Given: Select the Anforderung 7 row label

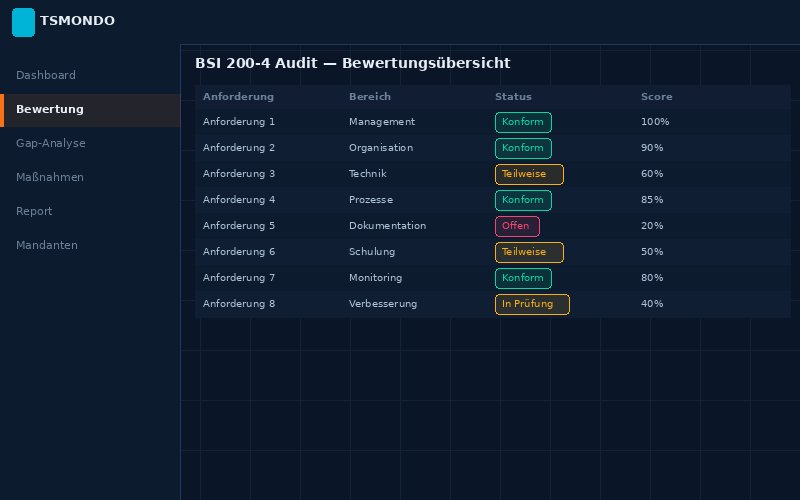Looking at the screenshot, I should pos(239,278).
